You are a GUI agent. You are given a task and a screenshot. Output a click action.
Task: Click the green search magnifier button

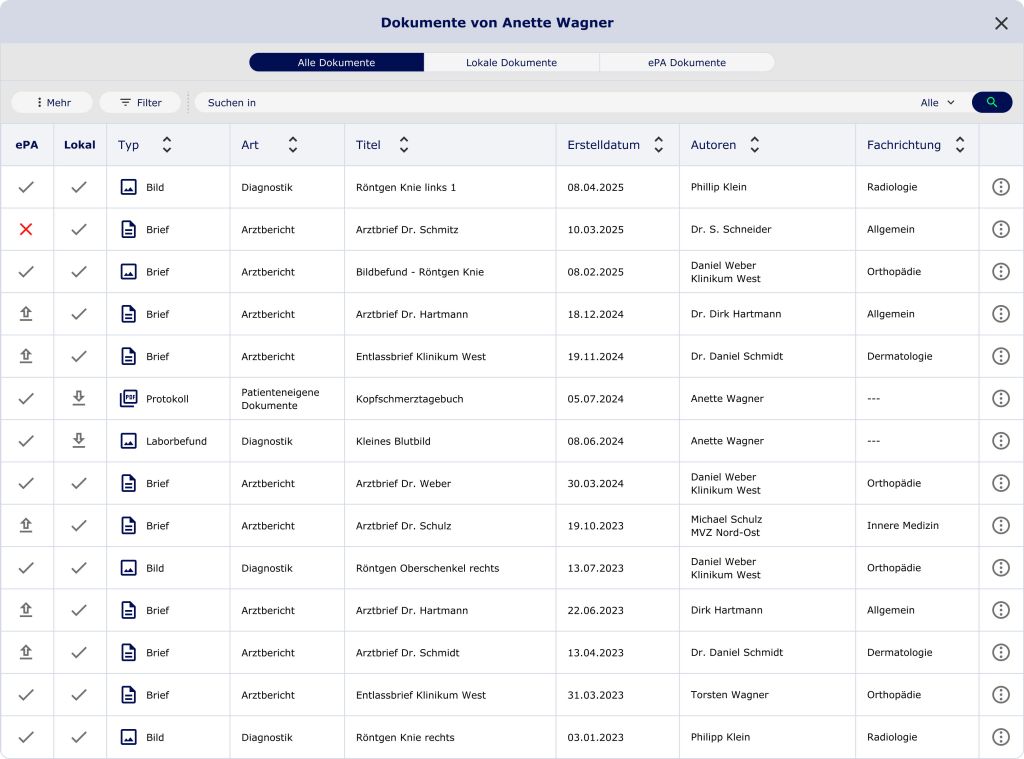(x=991, y=102)
